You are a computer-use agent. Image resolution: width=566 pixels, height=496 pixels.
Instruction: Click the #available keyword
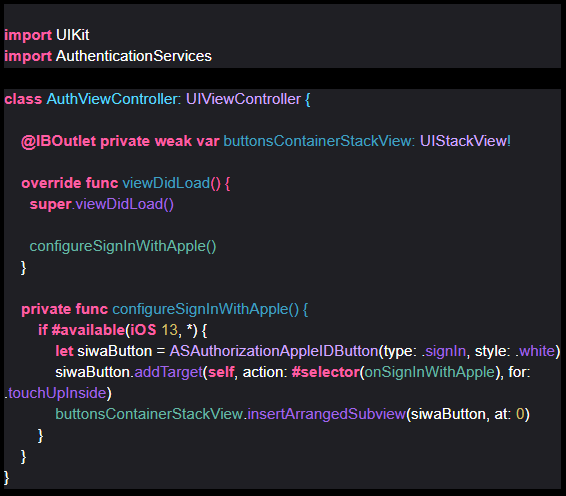(88, 330)
